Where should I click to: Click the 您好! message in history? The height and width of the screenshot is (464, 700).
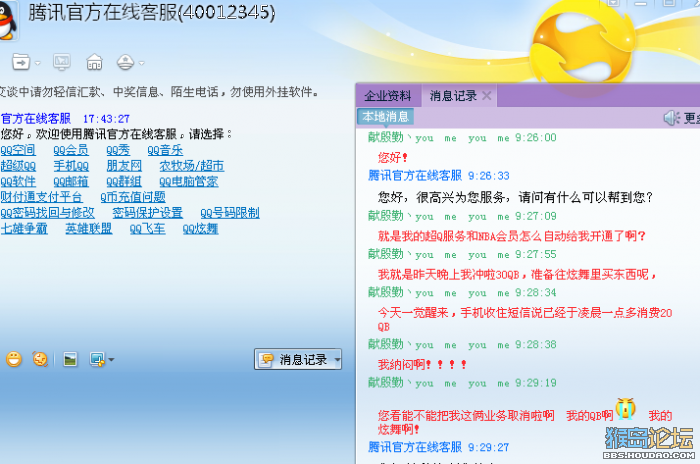tap(393, 158)
